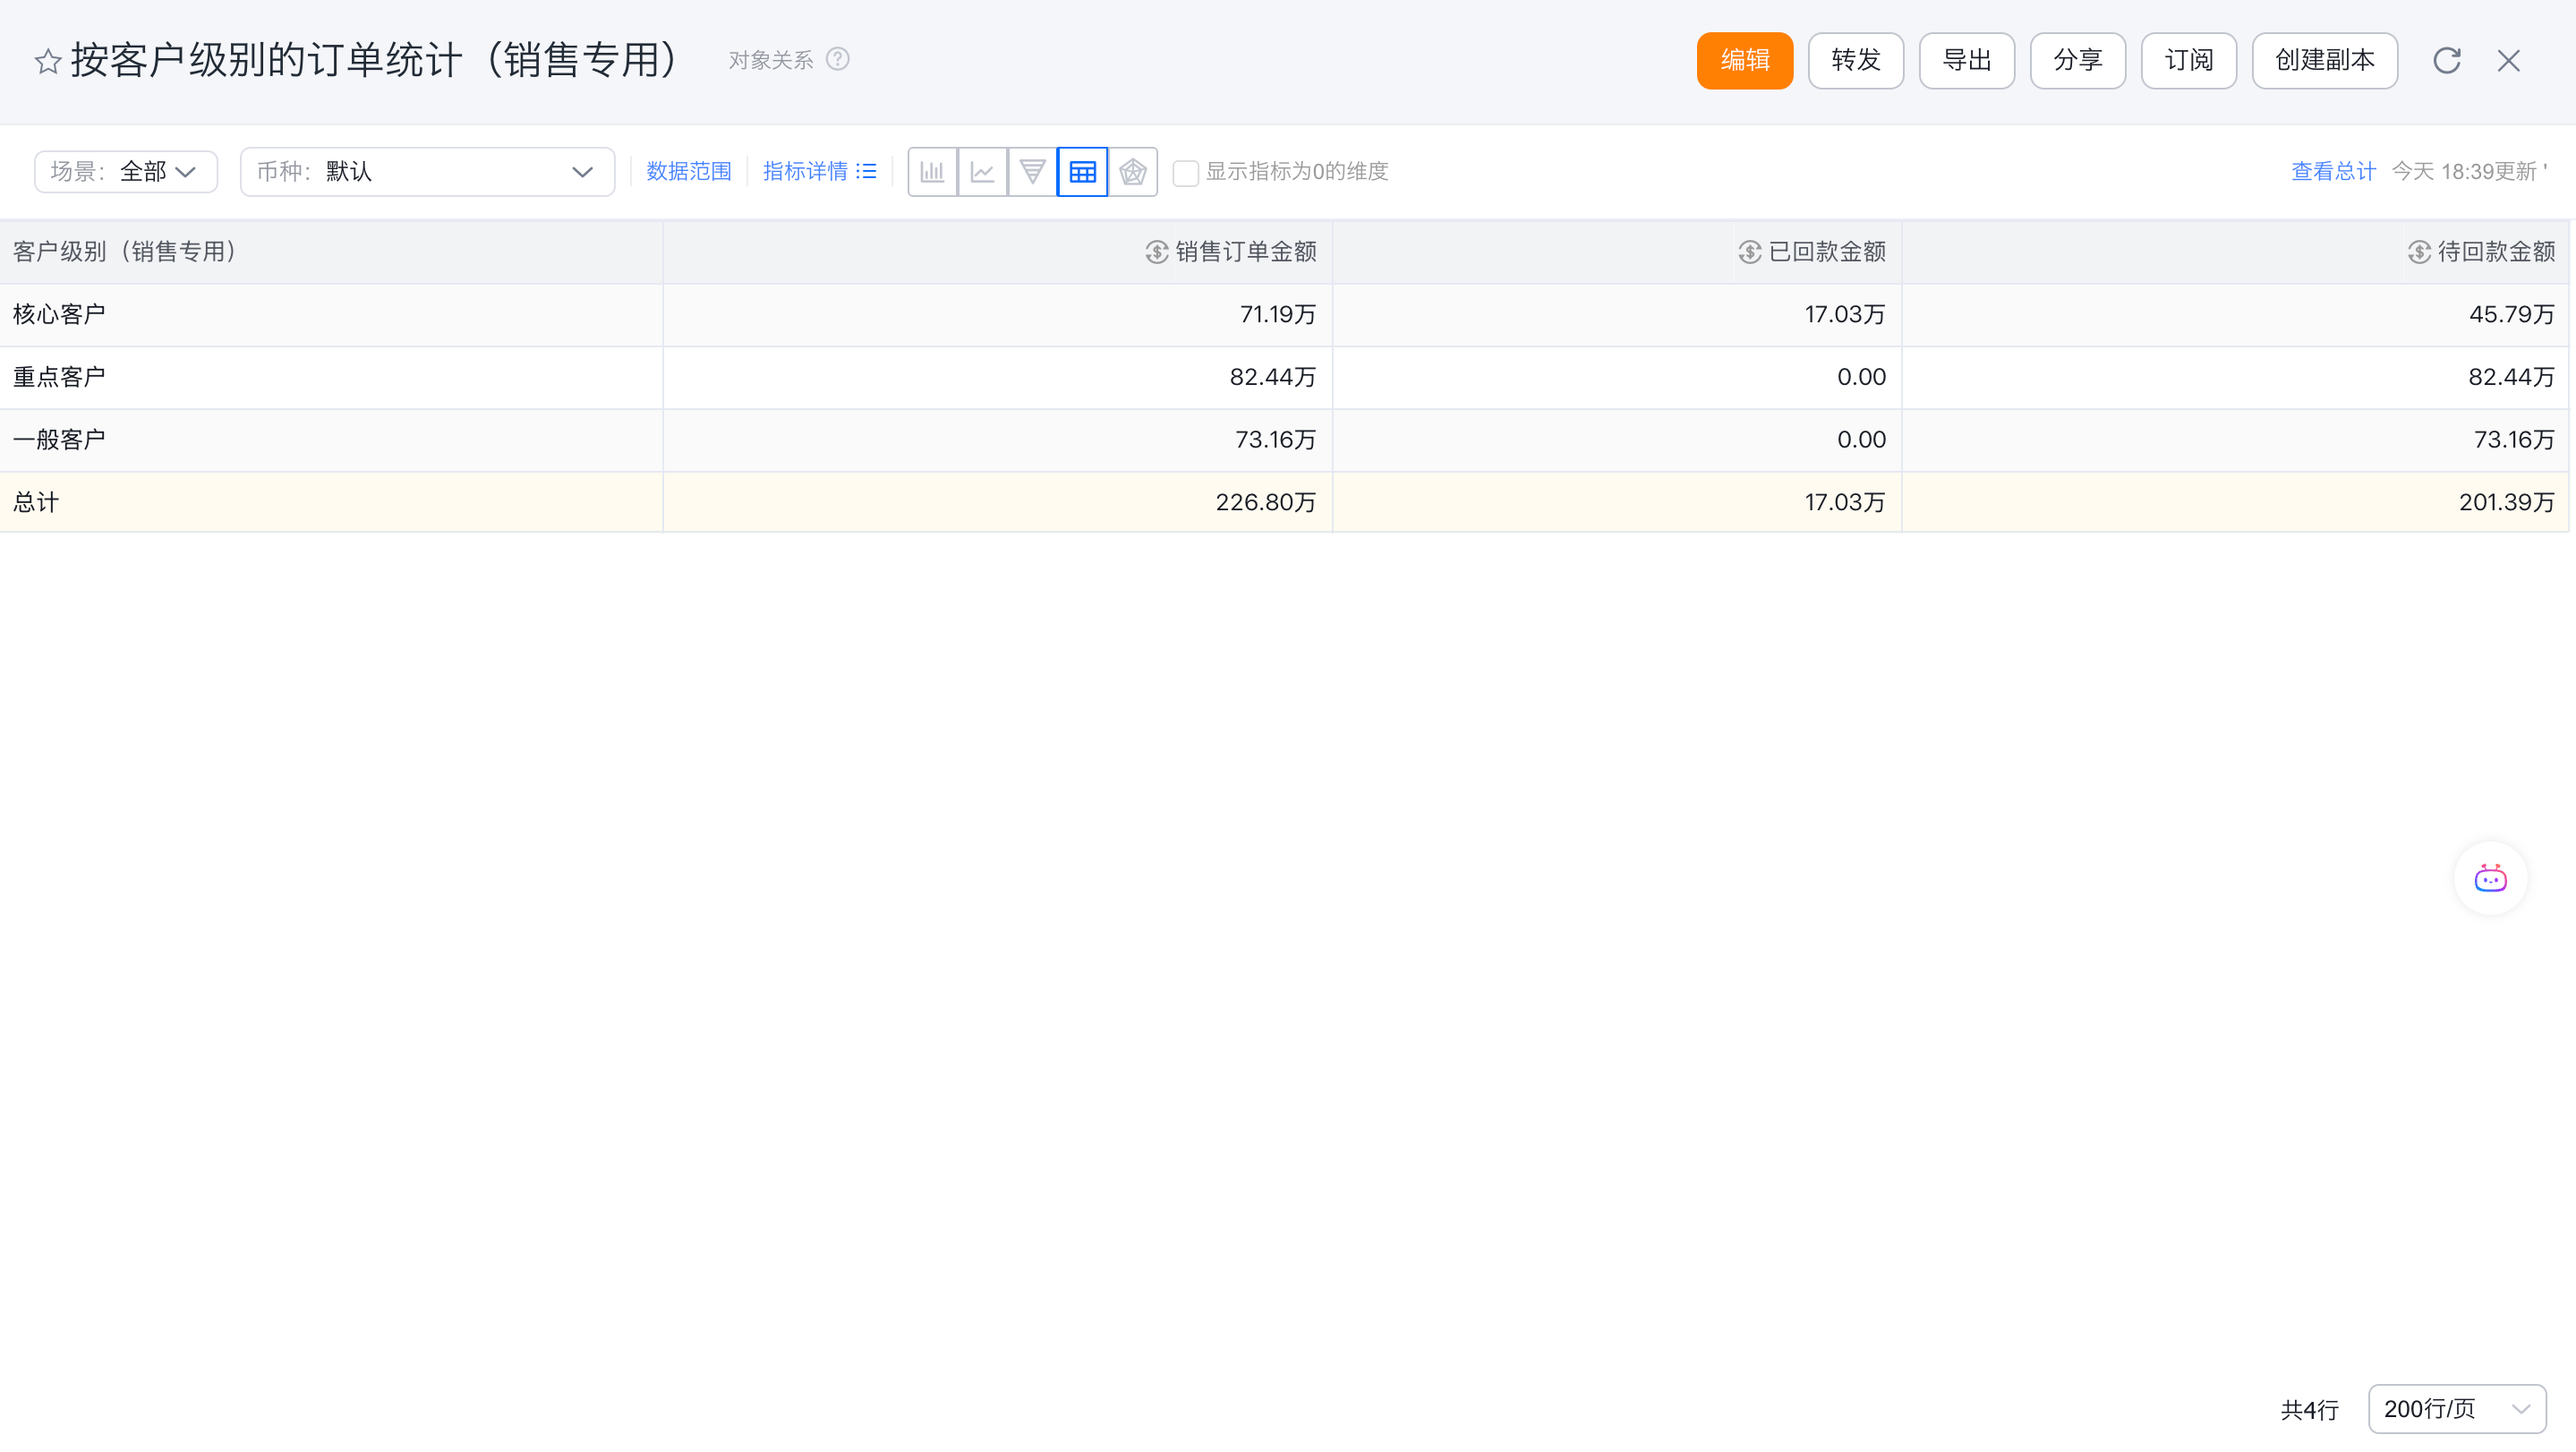This screenshot has width=2576, height=1452.
Task: Click the 导出 export button
Action: tap(1966, 61)
